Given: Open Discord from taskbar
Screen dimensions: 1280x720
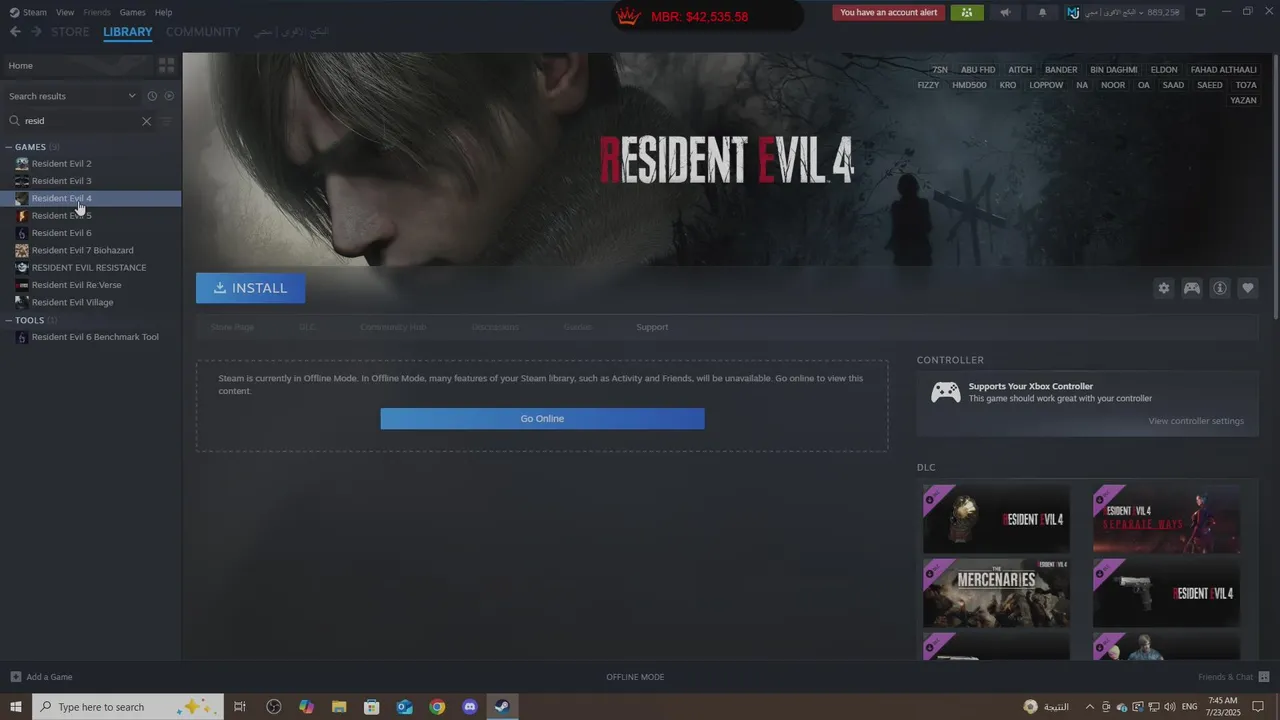Looking at the screenshot, I should coord(470,707).
